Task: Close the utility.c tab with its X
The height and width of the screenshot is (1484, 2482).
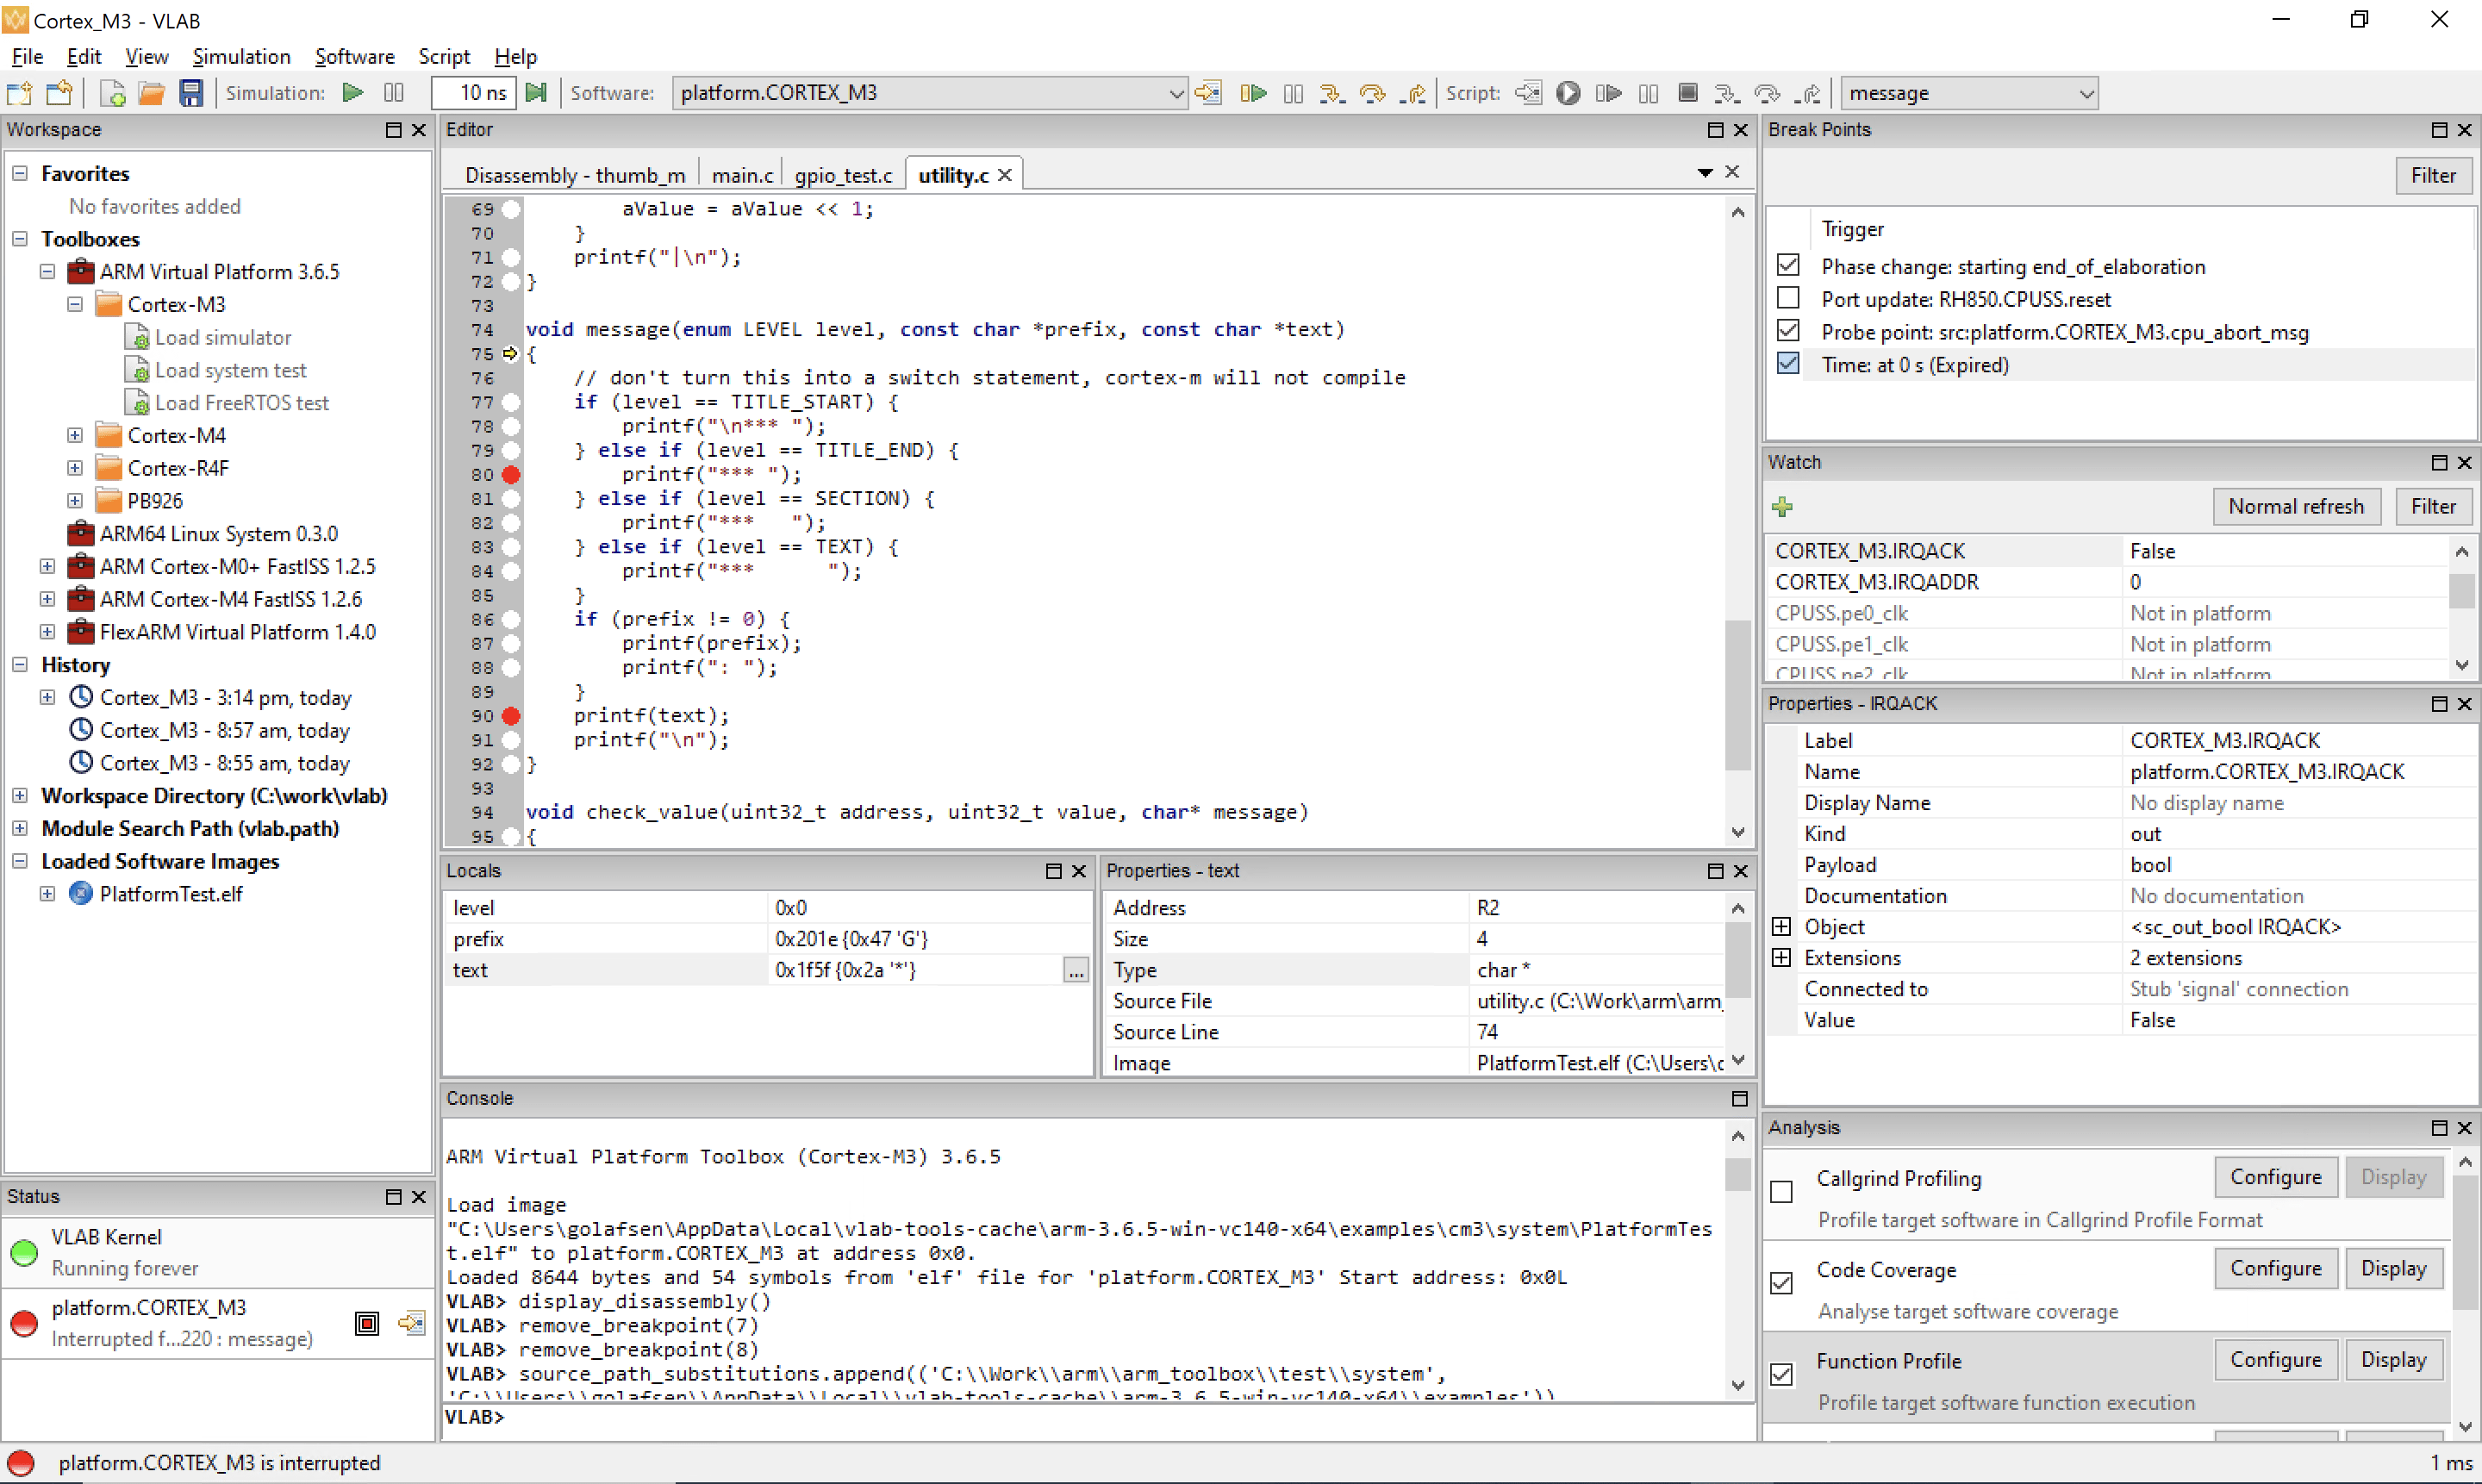Action: click(x=1005, y=175)
